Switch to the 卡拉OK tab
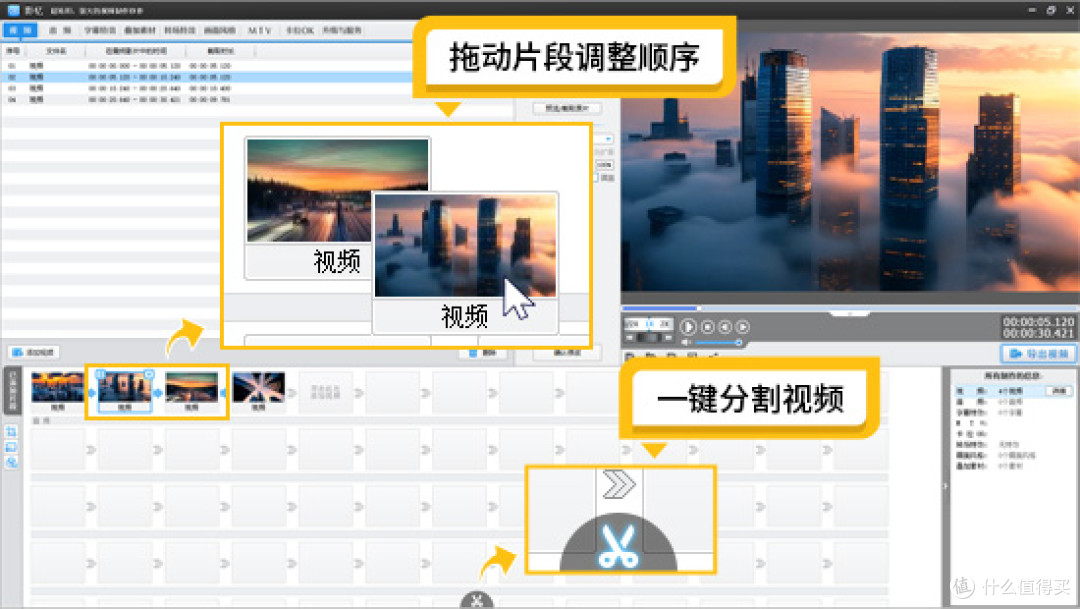The height and width of the screenshot is (609, 1080). pyautogui.click(x=300, y=30)
